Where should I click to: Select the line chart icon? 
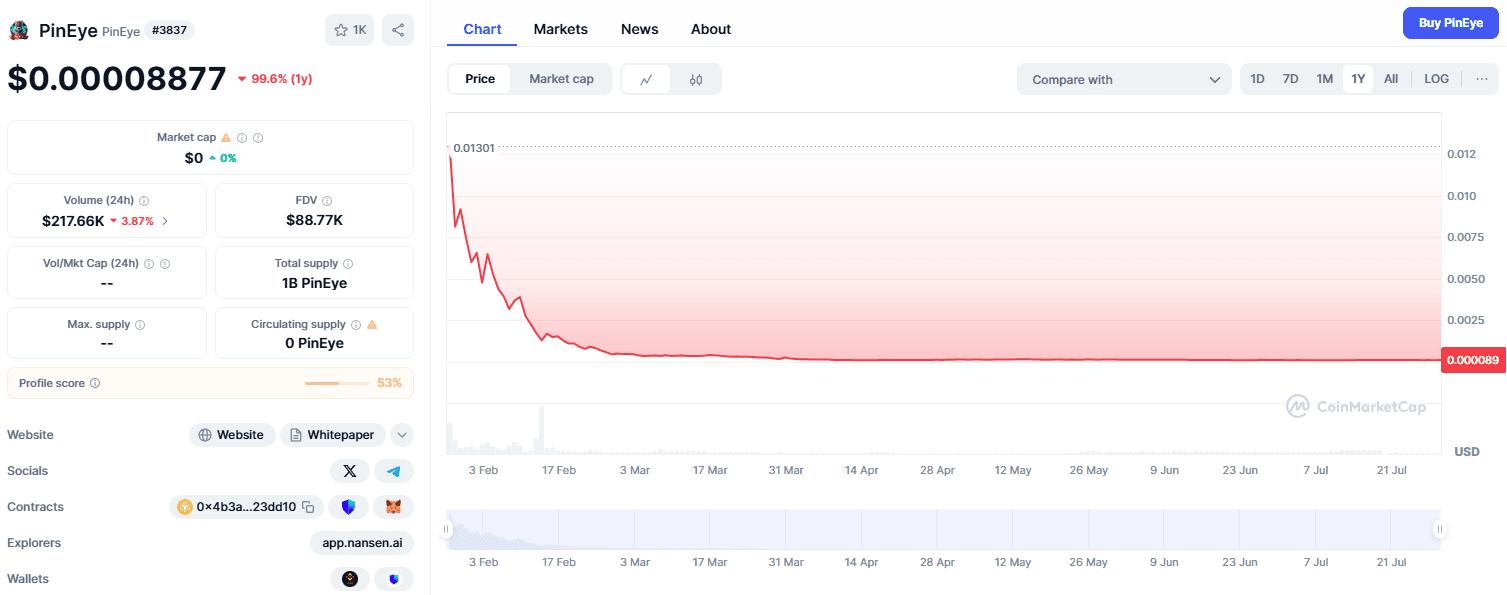pos(647,79)
